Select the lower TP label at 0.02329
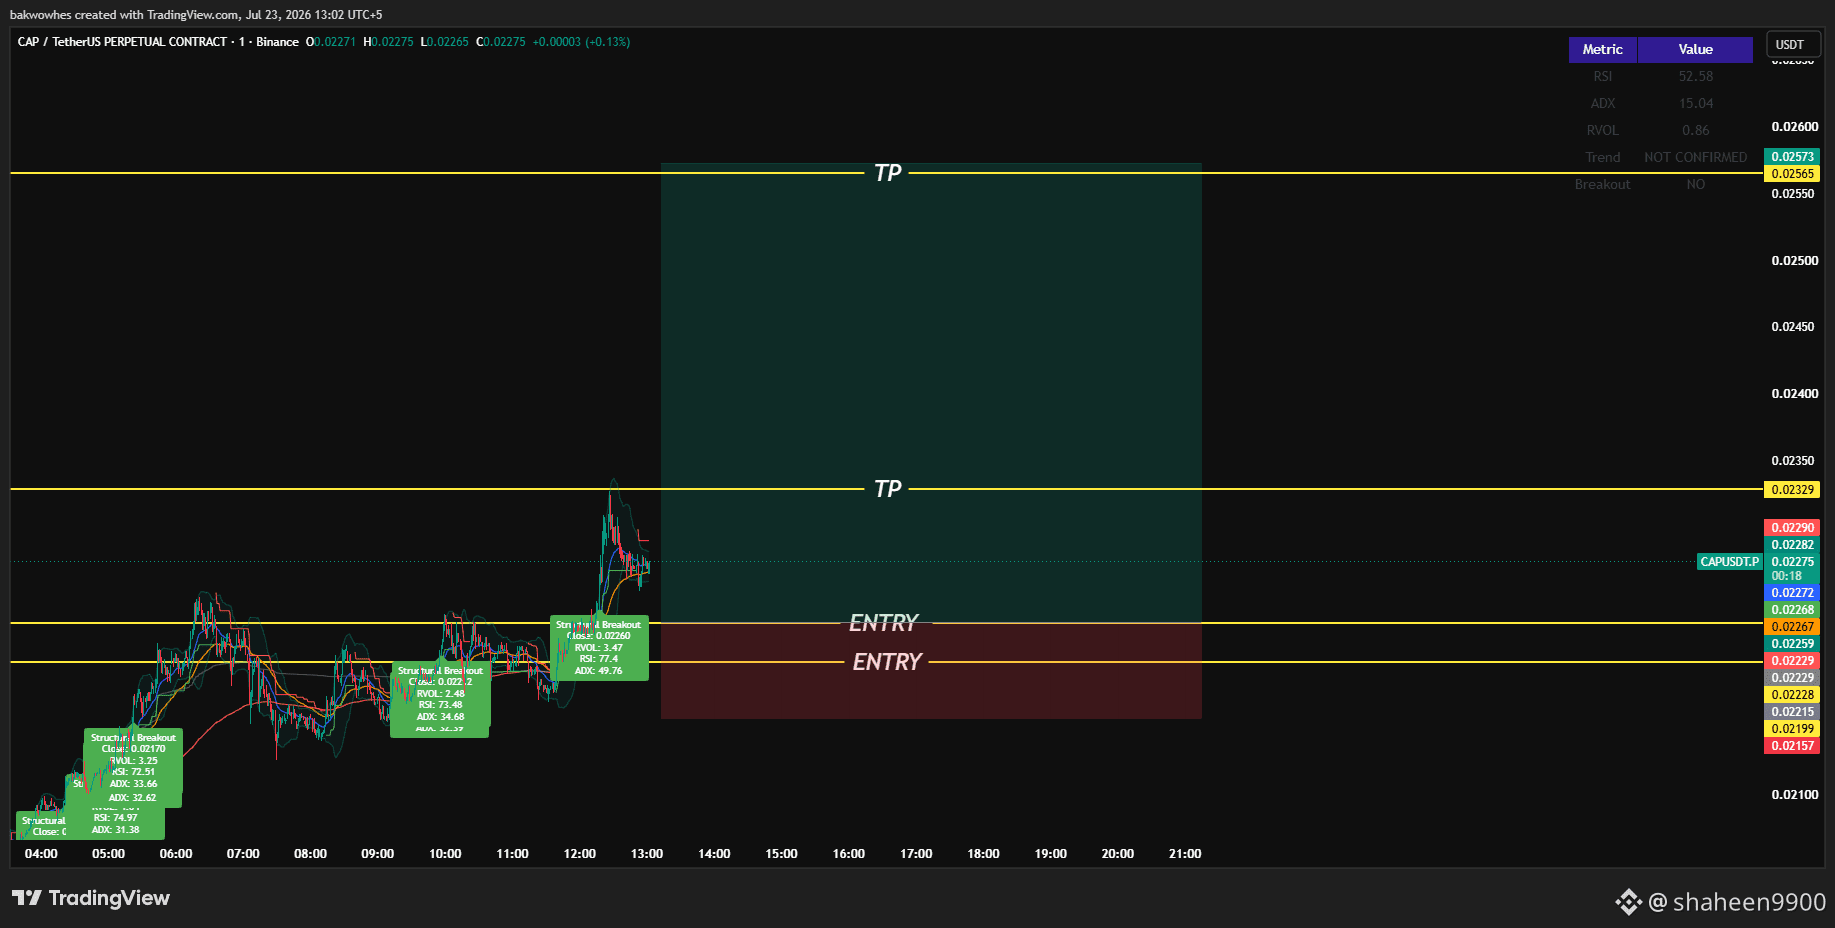Viewport: 1835px width, 928px height. click(887, 489)
